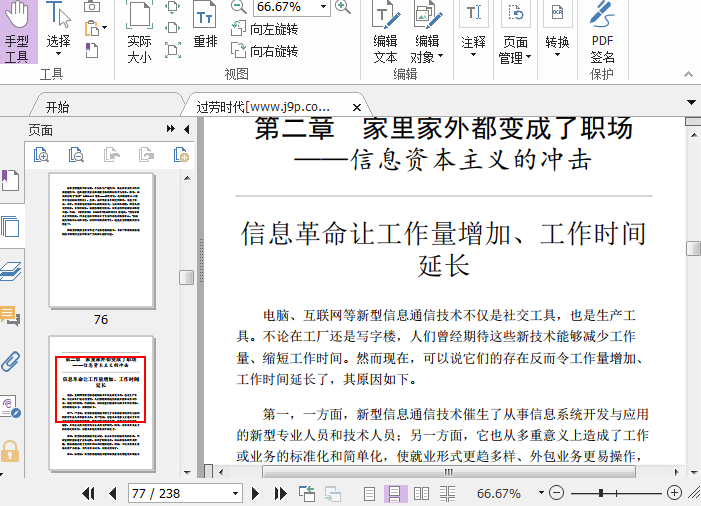Click the zoom in magnifier in ribbon

(342, 6)
